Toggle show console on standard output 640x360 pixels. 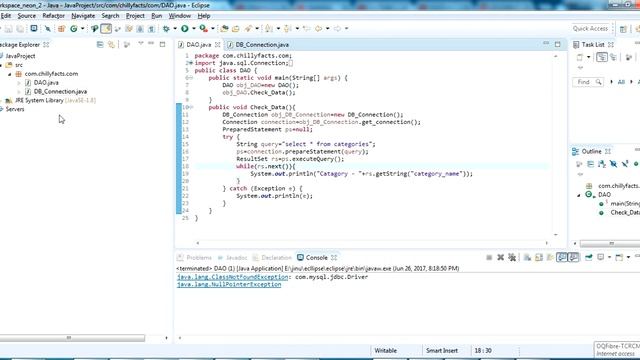coord(562,258)
